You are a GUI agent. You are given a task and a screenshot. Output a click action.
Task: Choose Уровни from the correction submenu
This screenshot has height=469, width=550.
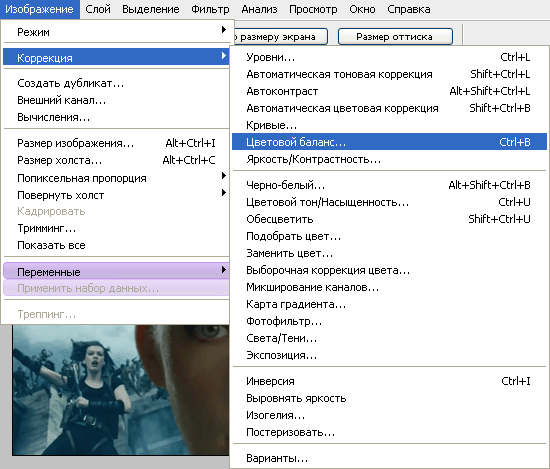[x=389, y=57]
